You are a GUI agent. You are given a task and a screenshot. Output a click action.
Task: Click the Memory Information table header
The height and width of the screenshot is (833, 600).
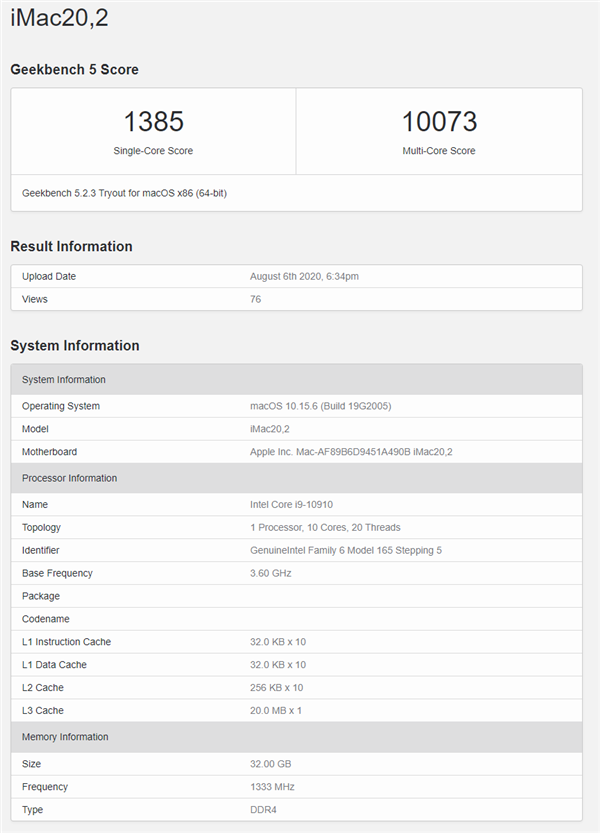tap(297, 737)
